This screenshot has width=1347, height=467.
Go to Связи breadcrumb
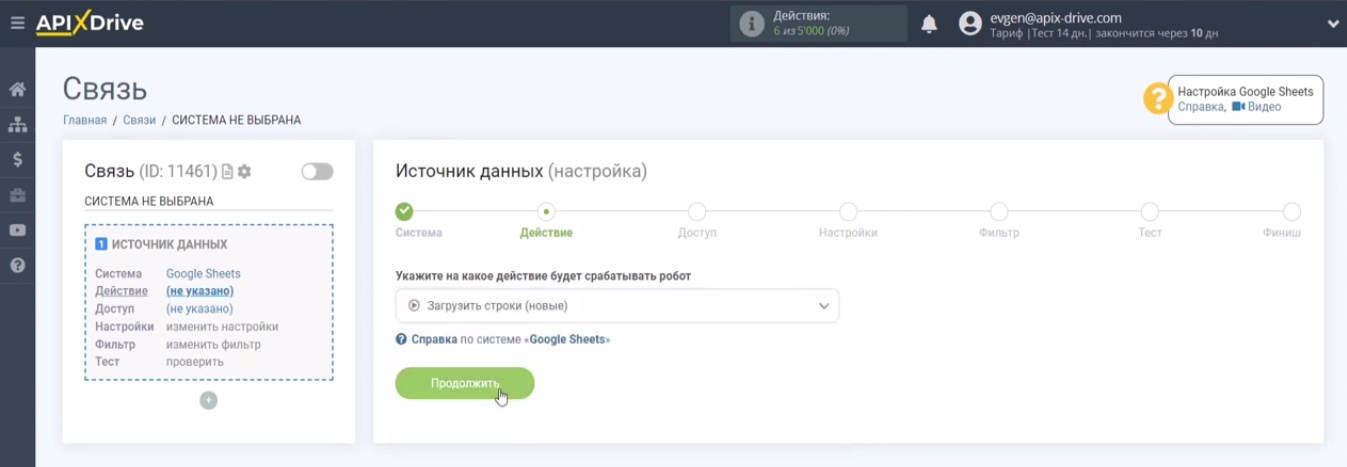(x=139, y=120)
